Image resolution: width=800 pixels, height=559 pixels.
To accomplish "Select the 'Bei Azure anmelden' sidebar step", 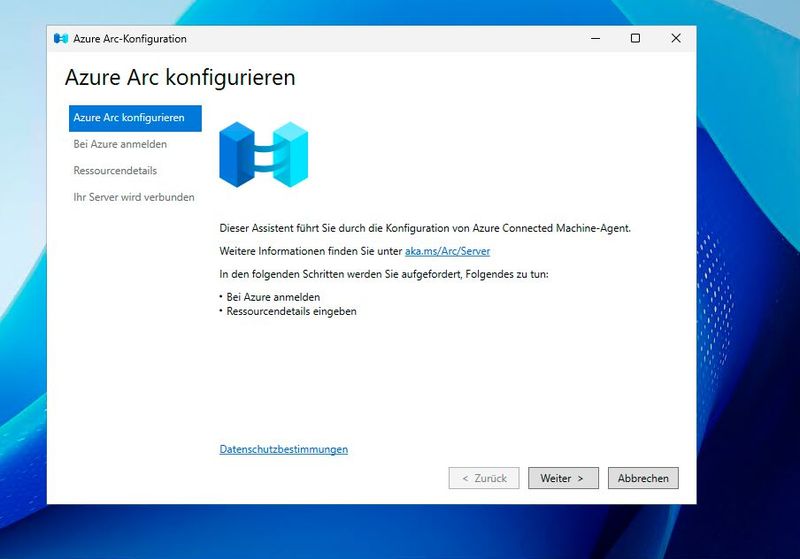I will pyautogui.click(x=120, y=144).
